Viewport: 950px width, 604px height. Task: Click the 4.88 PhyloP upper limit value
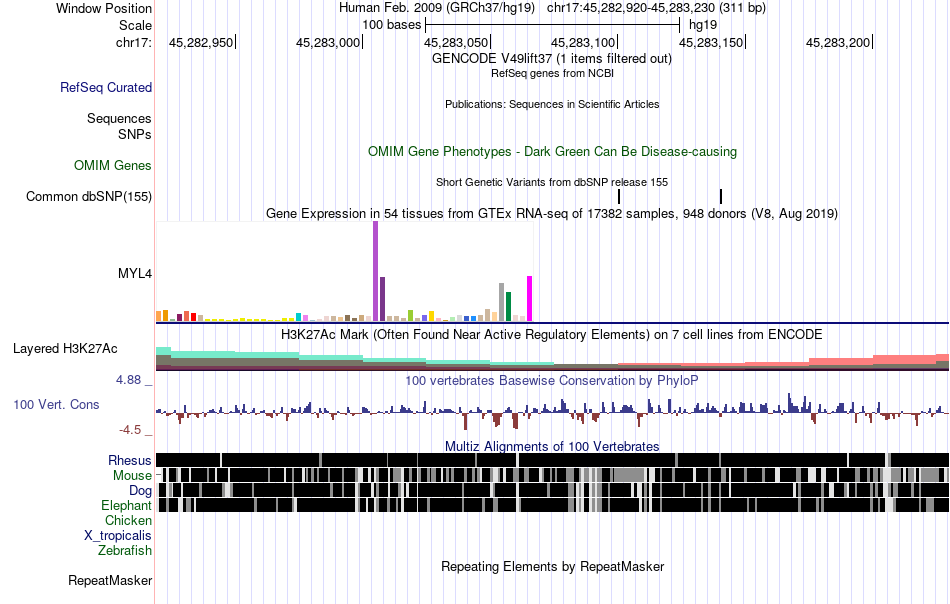(x=128, y=380)
